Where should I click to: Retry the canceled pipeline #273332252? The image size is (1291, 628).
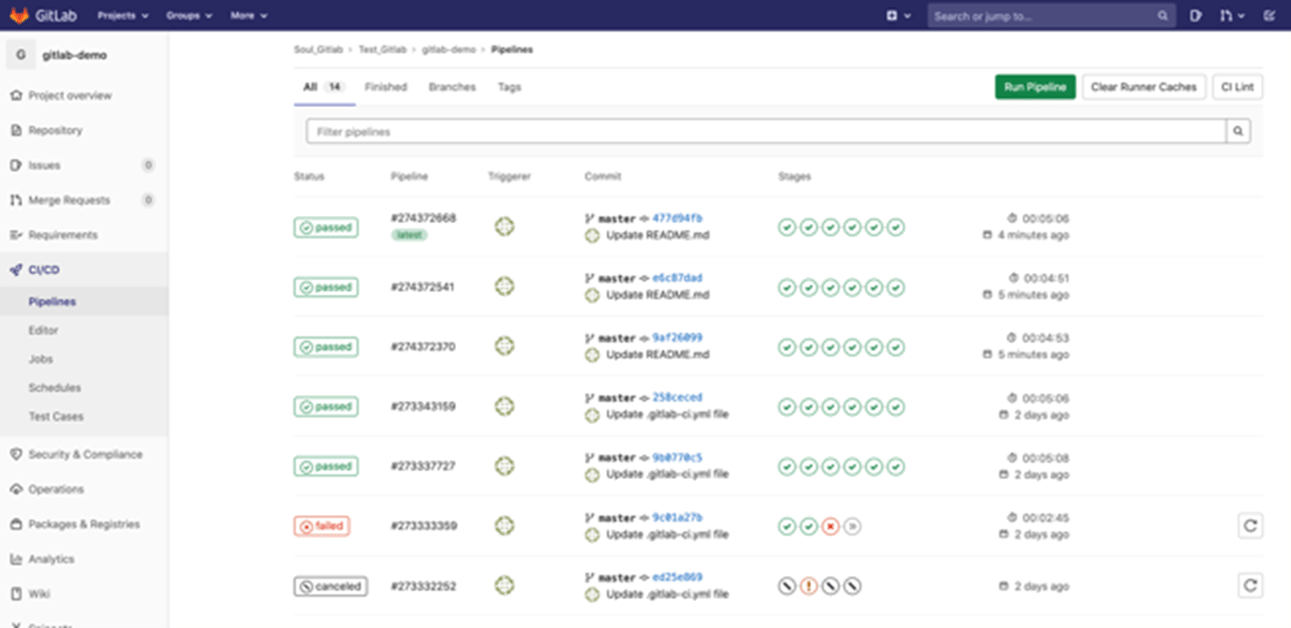1250,586
